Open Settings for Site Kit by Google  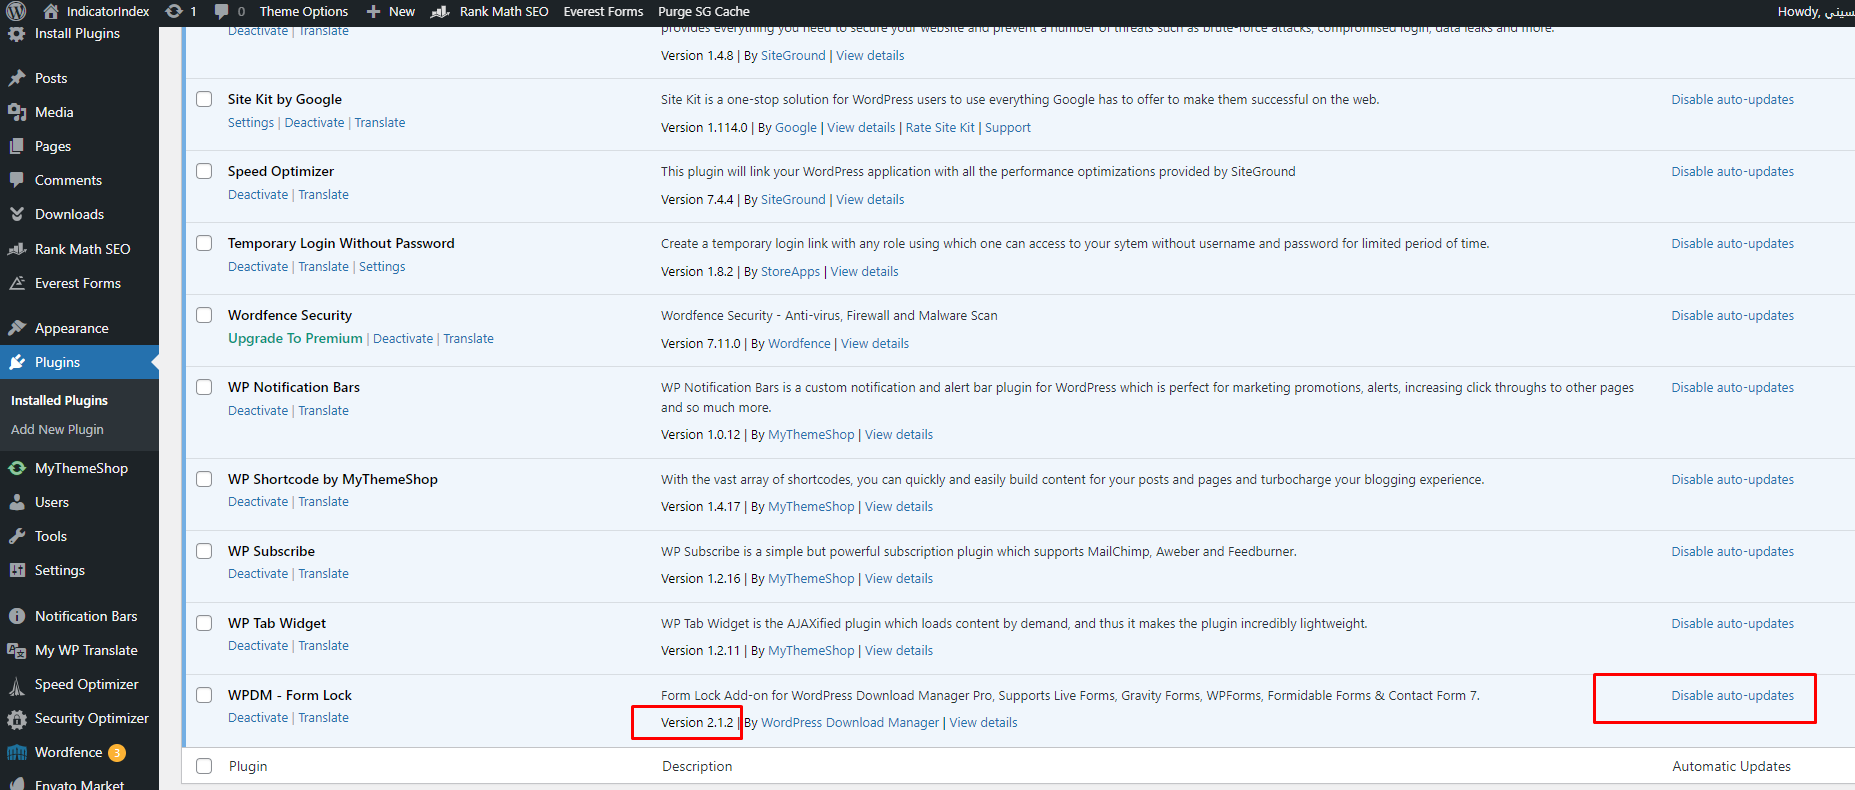point(250,122)
